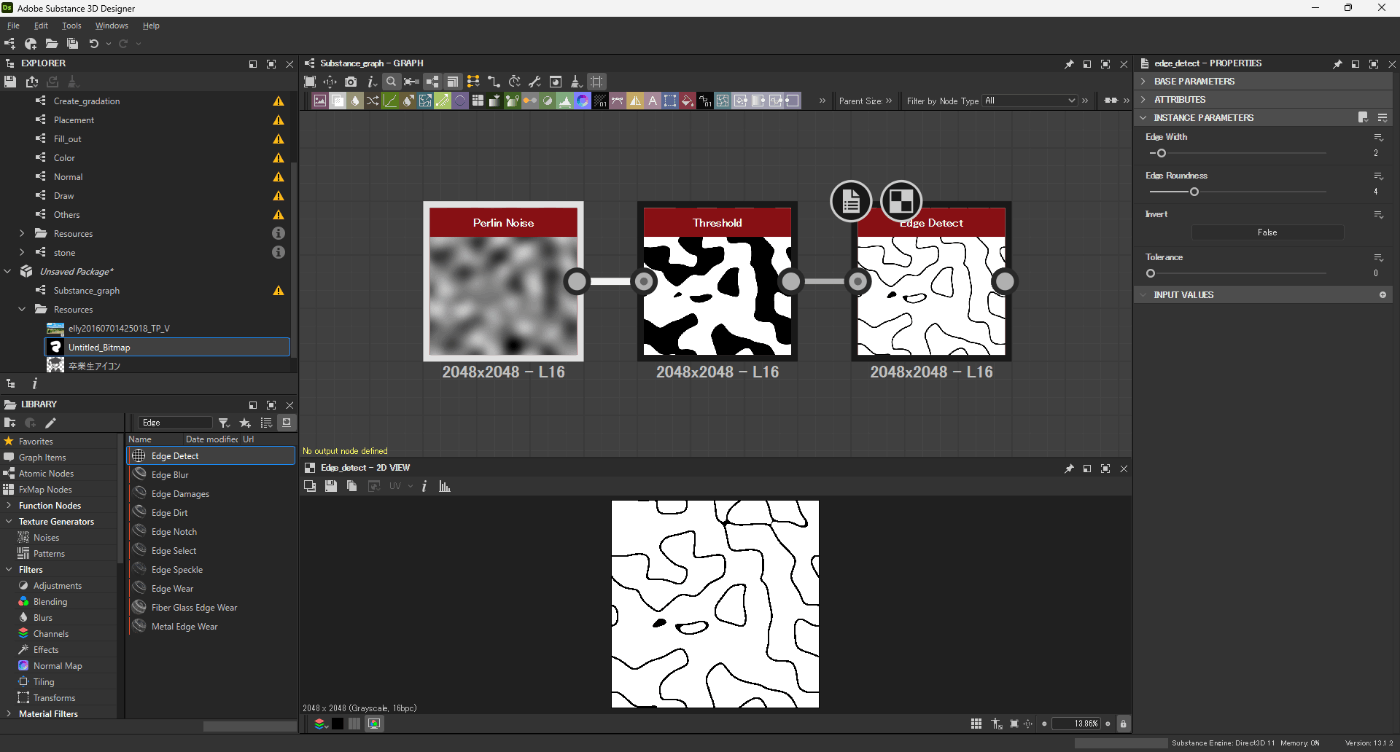Image resolution: width=1400 pixels, height=752 pixels.
Task: Expand the stone package in Explorer
Action: pyautogui.click(x=22, y=253)
